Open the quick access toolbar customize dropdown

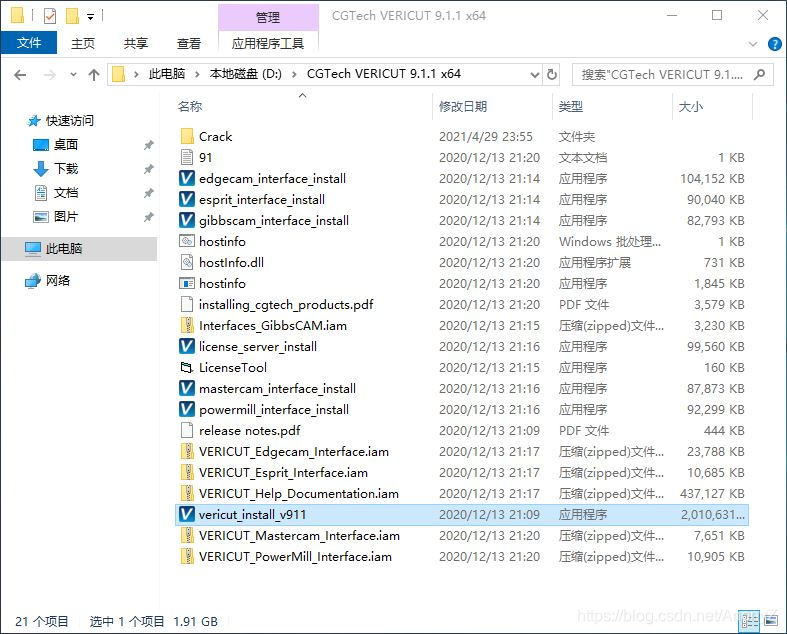[x=91, y=17]
